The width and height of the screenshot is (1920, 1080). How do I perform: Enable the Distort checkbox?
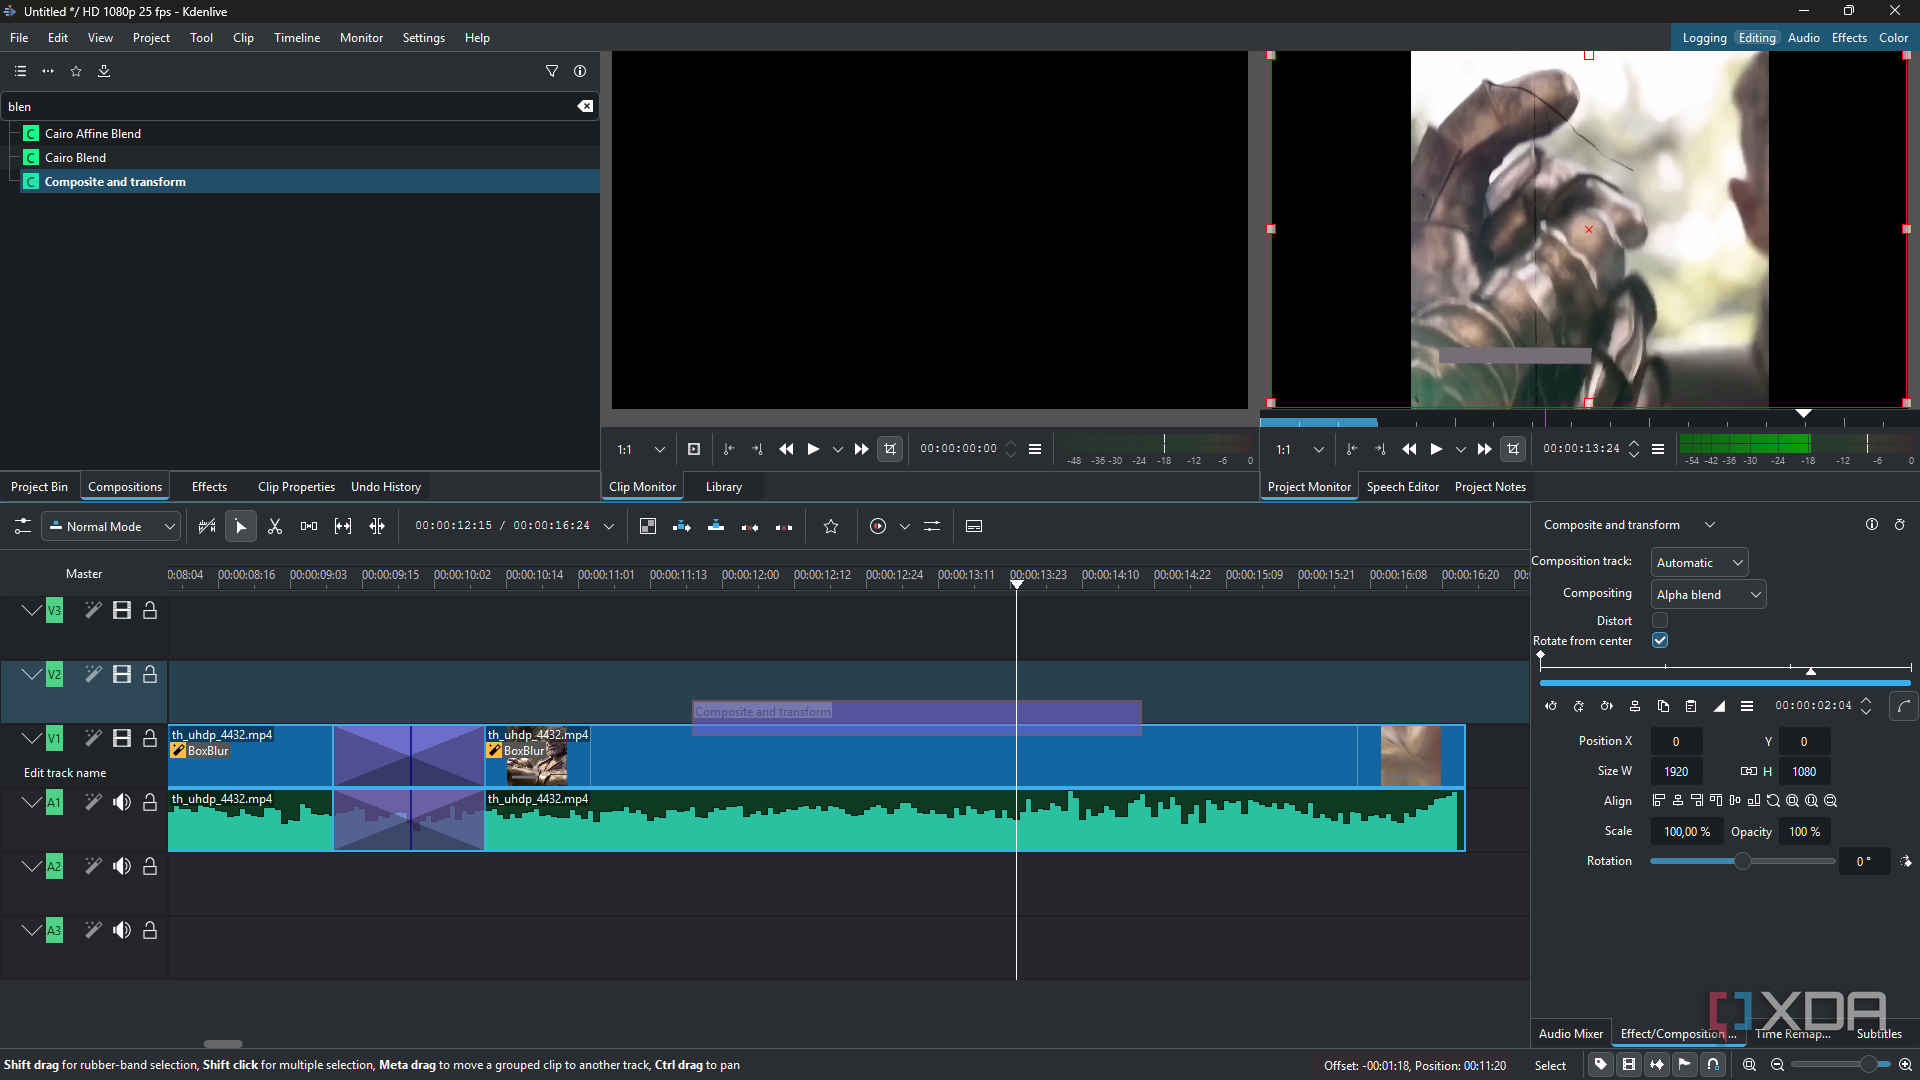pyautogui.click(x=1660, y=620)
